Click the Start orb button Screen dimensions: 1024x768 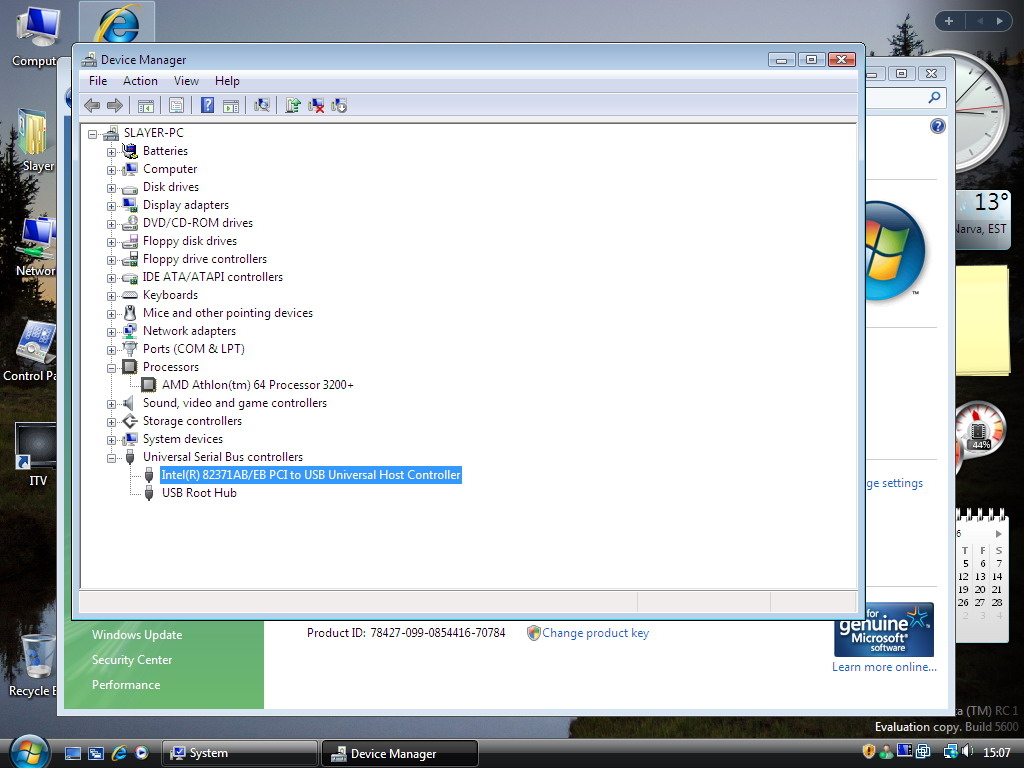29,752
